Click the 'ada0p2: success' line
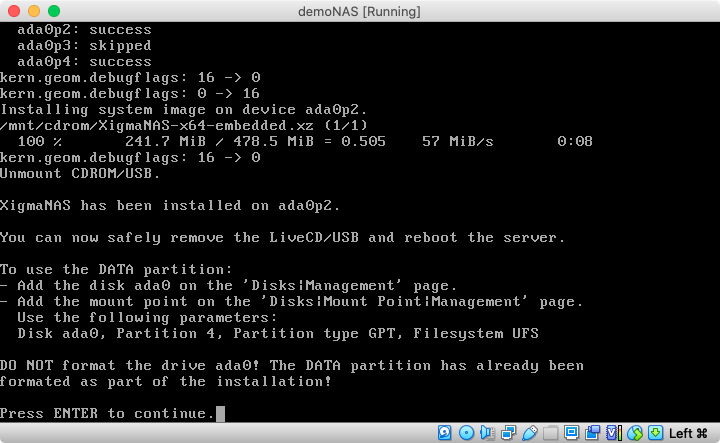Screen dimensions: 720x443 point(84,30)
